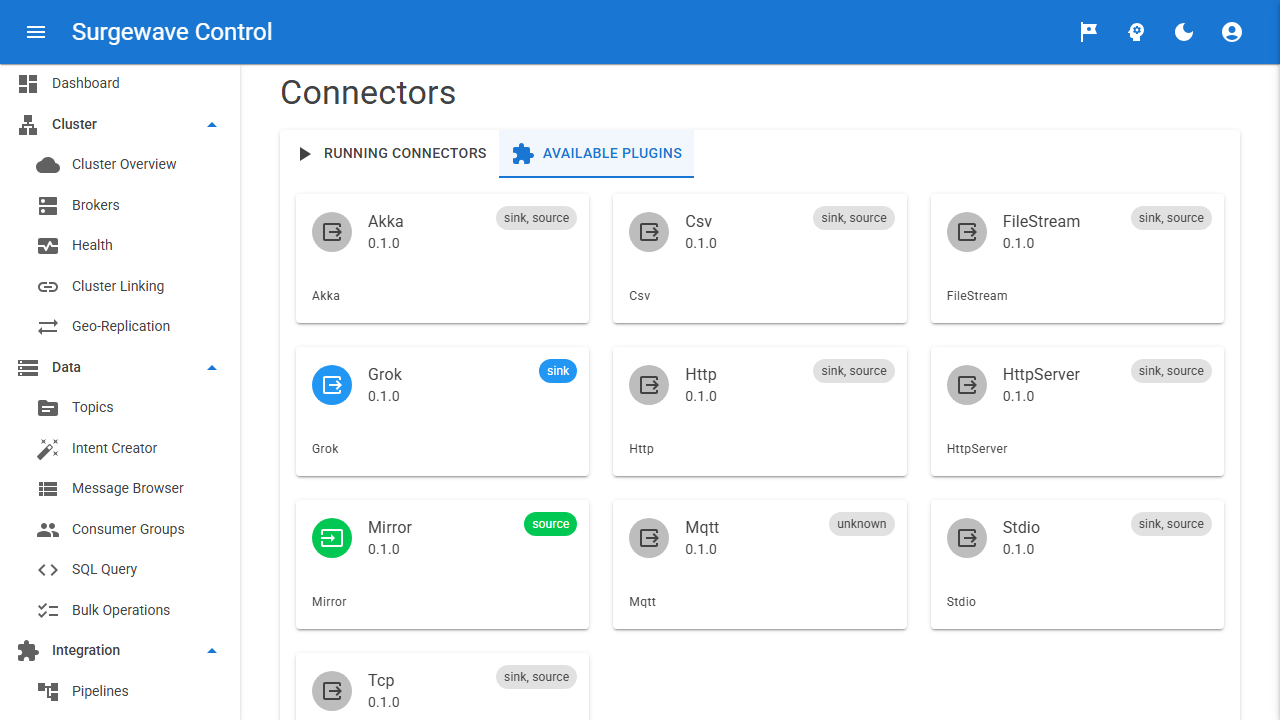Collapse the Integration section arrow
The width and height of the screenshot is (1280, 720).
click(x=211, y=651)
